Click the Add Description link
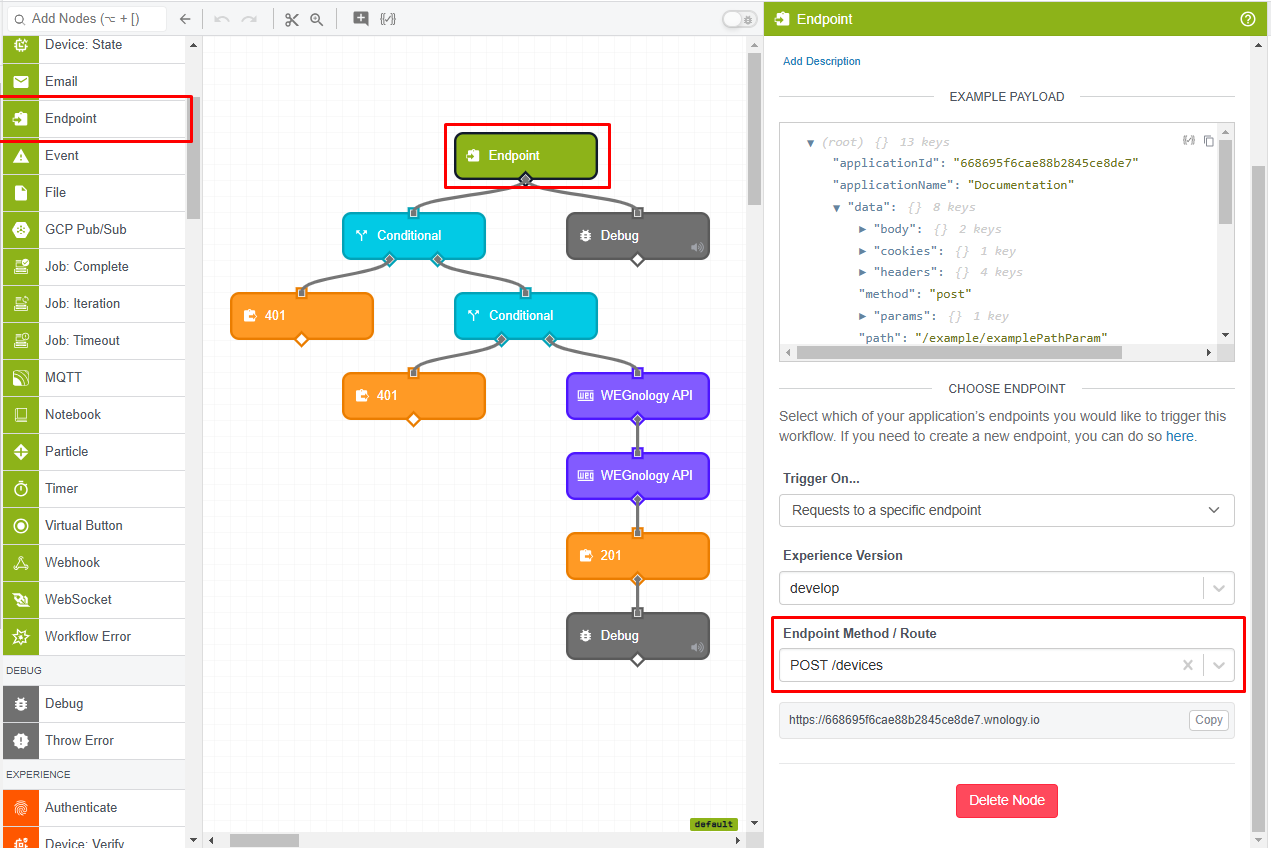1271x848 pixels. click(x=821, y=61)
